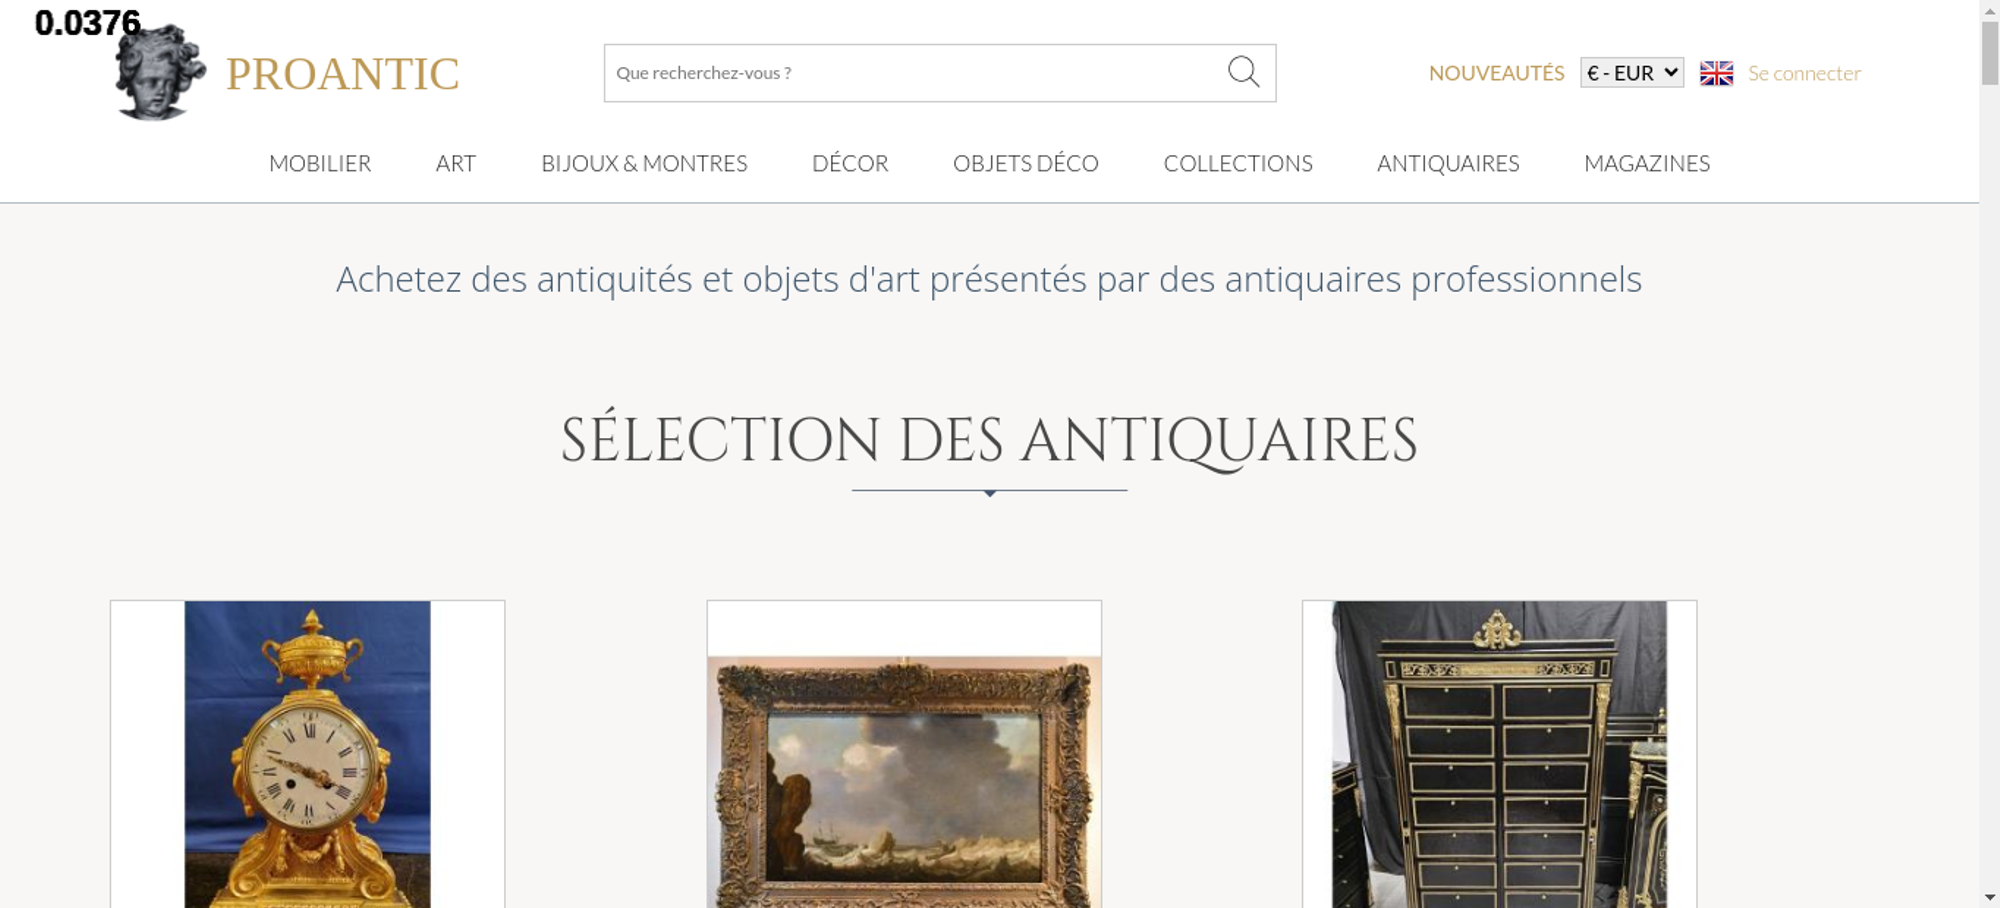
Task: Open the COLLECTIONS menu
Action: coord(1238,163)
